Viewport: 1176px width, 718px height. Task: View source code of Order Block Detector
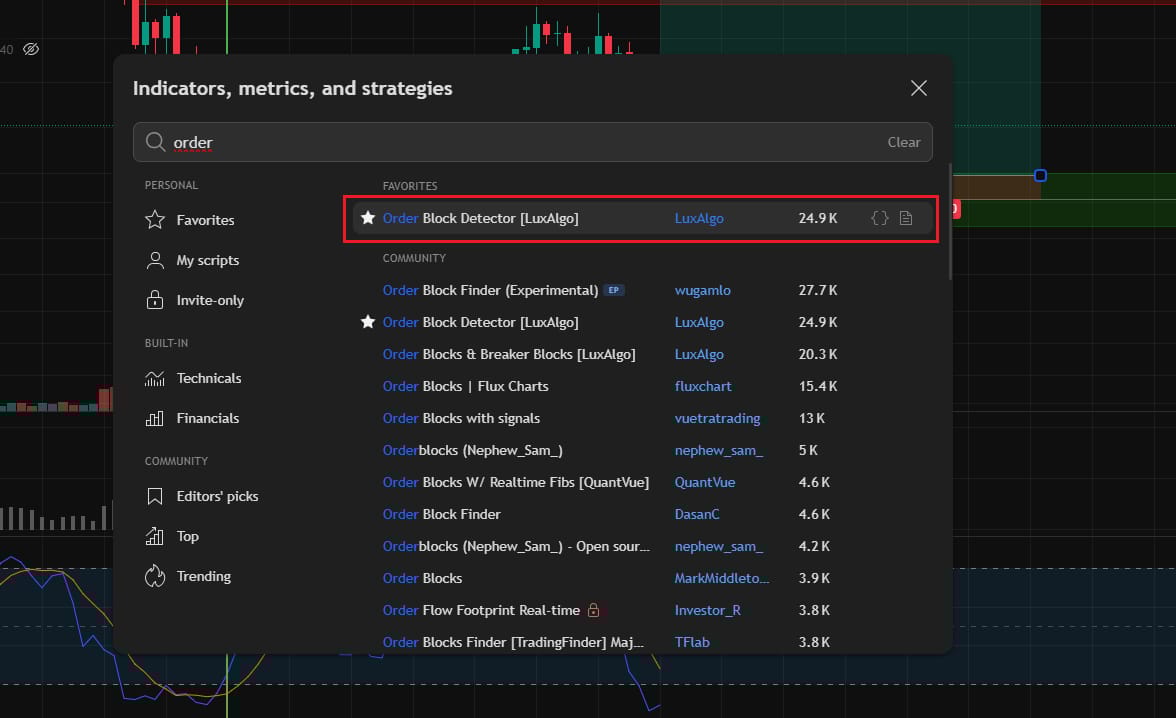[x=880, y=218]
